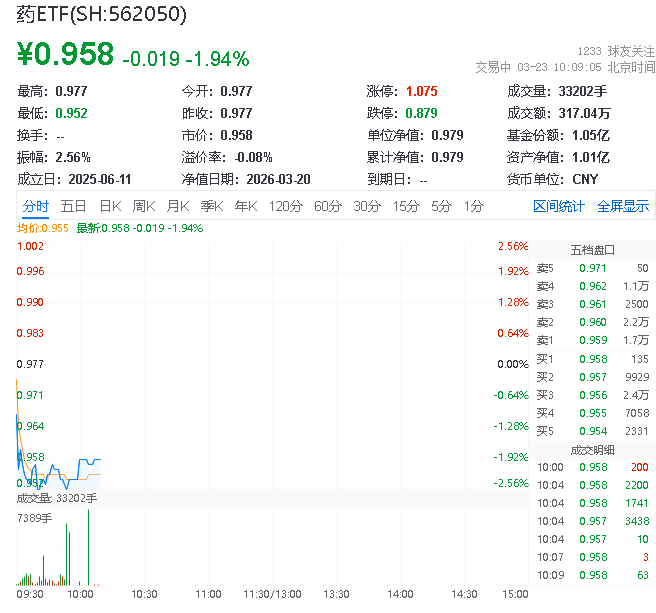
Task: Open the 五日 five-day chart tab
Action: point(73,206)
